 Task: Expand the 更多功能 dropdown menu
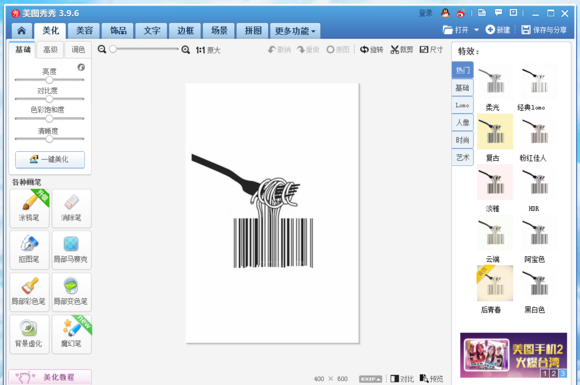click(x=295, y=31)
